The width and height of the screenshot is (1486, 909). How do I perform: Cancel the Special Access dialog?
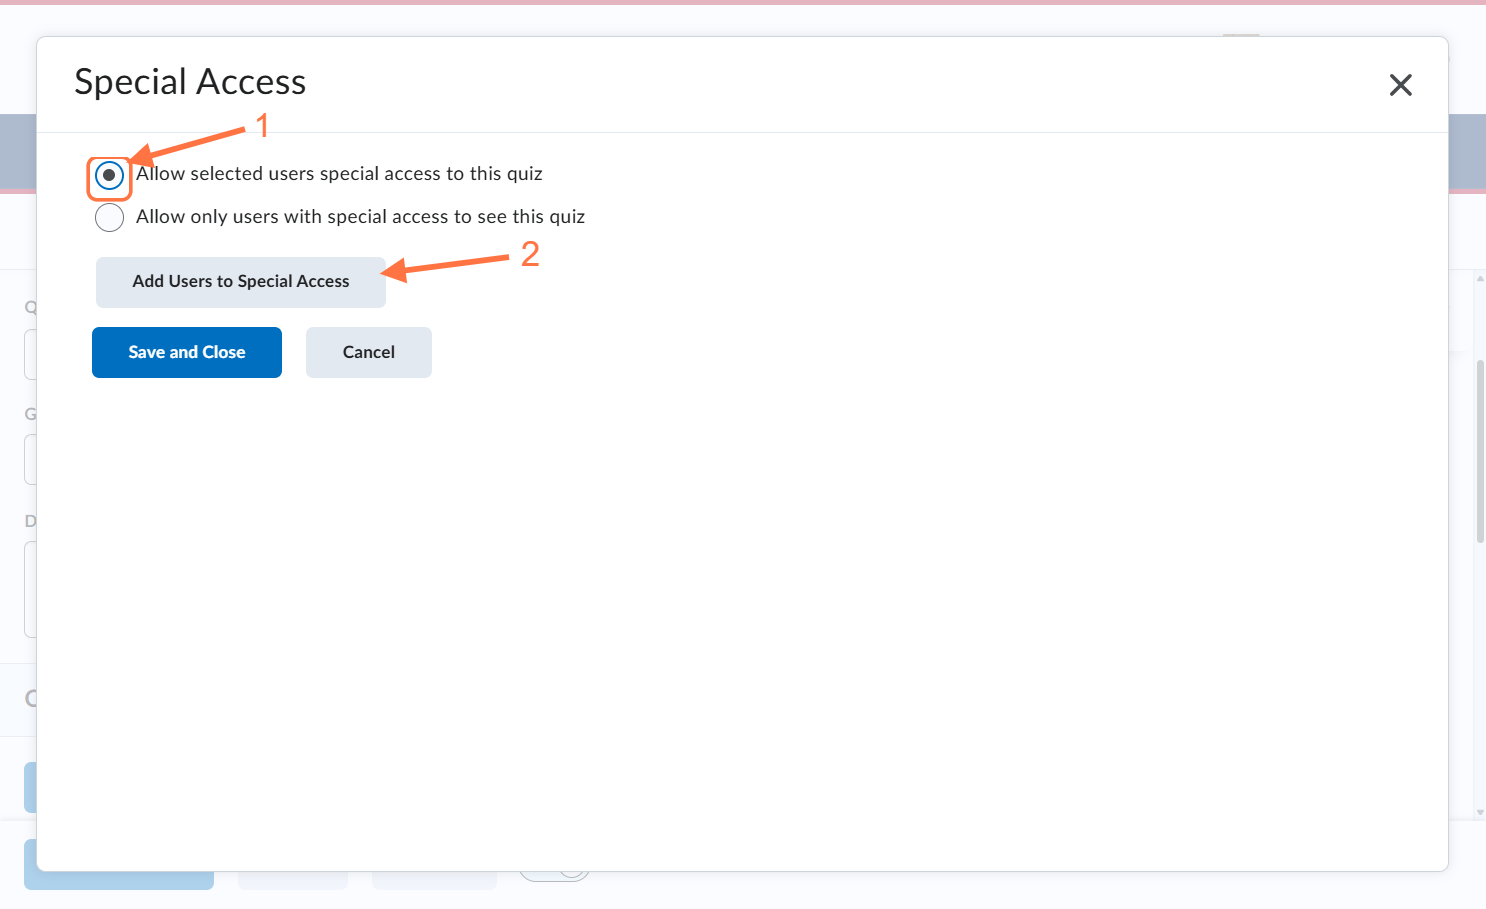click(369, 352)
